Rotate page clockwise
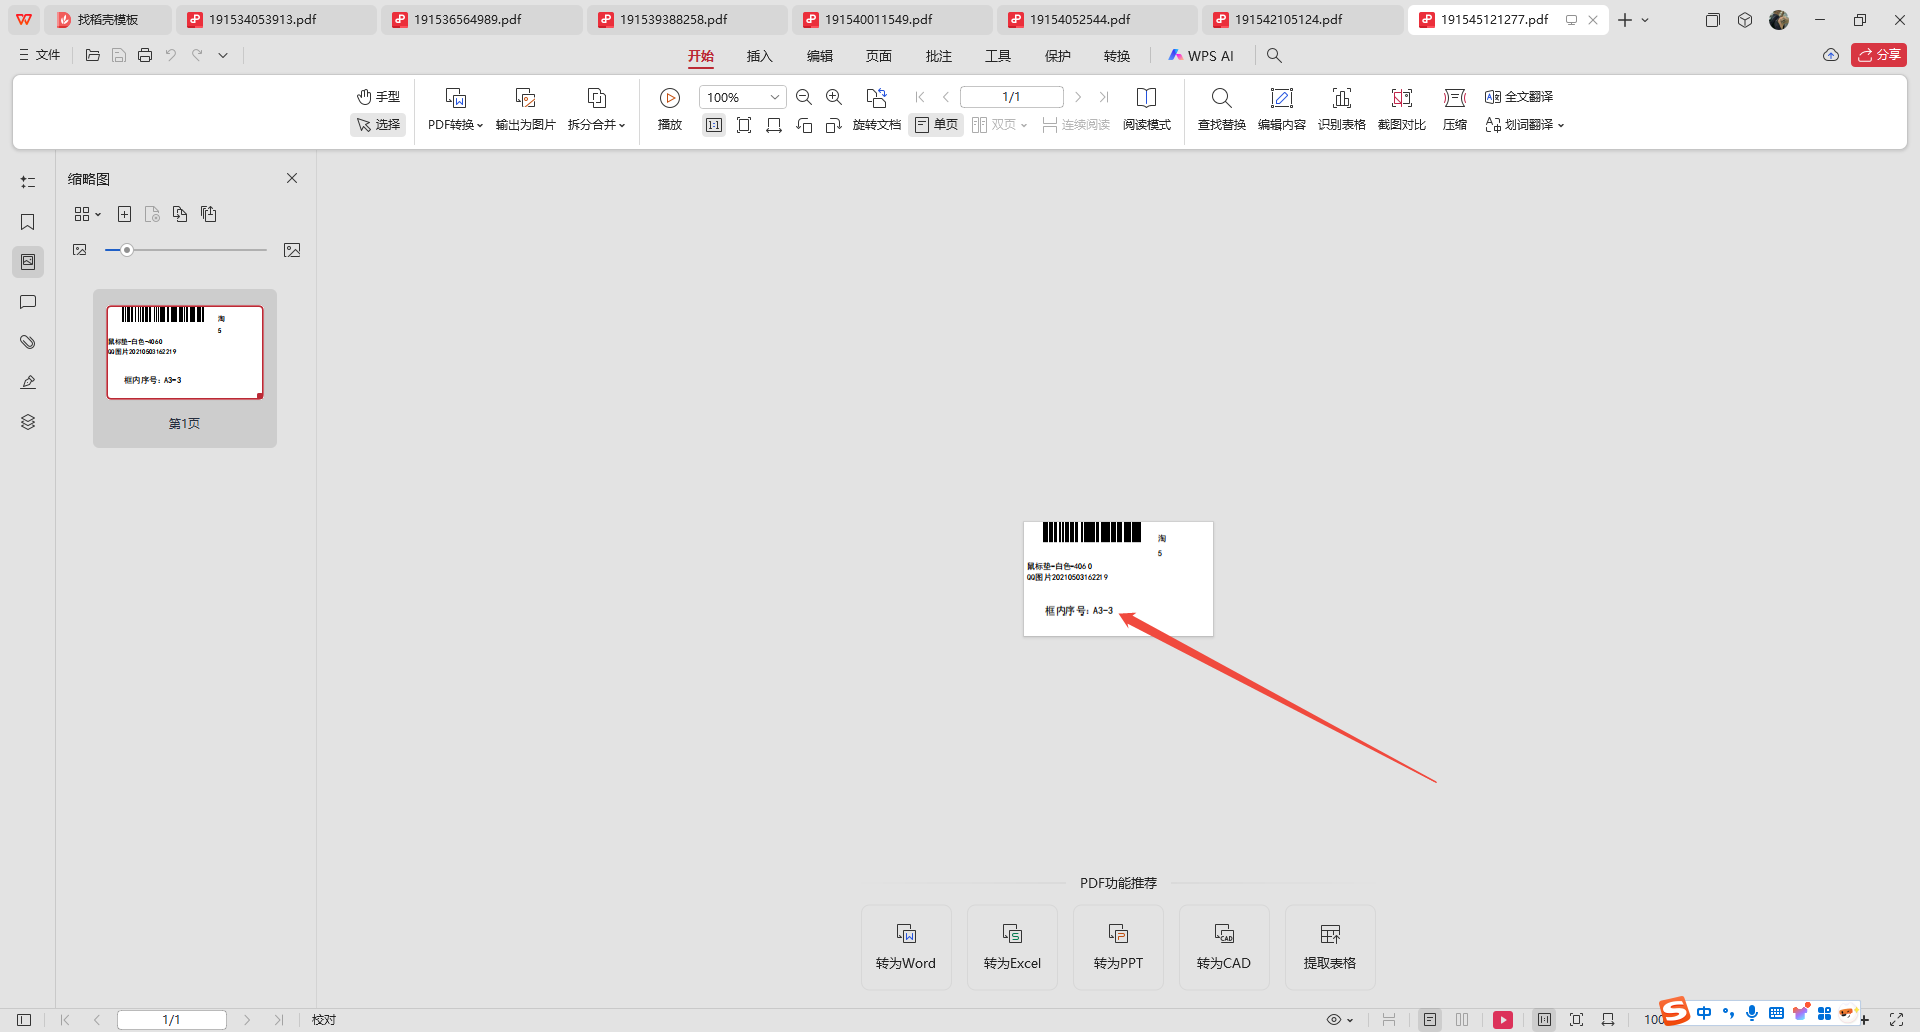1920x1032 pixels. [x=834, y=125]
